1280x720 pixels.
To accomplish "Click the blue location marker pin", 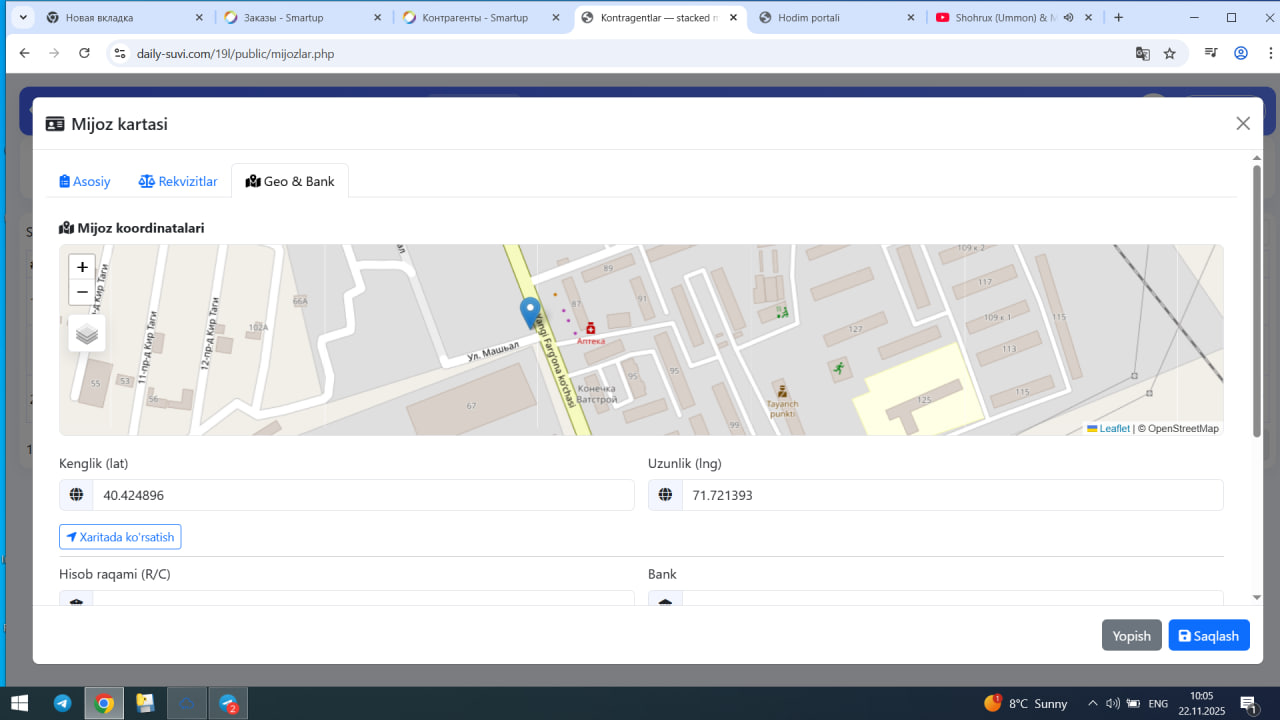I will point(530,312).
